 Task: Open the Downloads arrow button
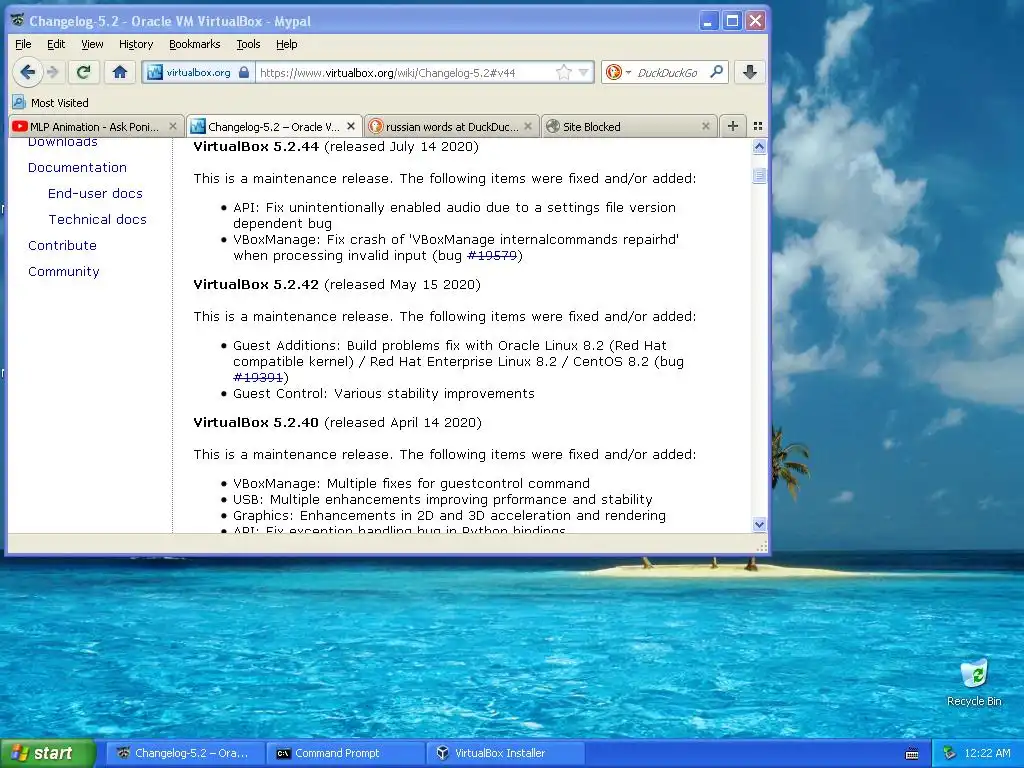pos(750,72)
